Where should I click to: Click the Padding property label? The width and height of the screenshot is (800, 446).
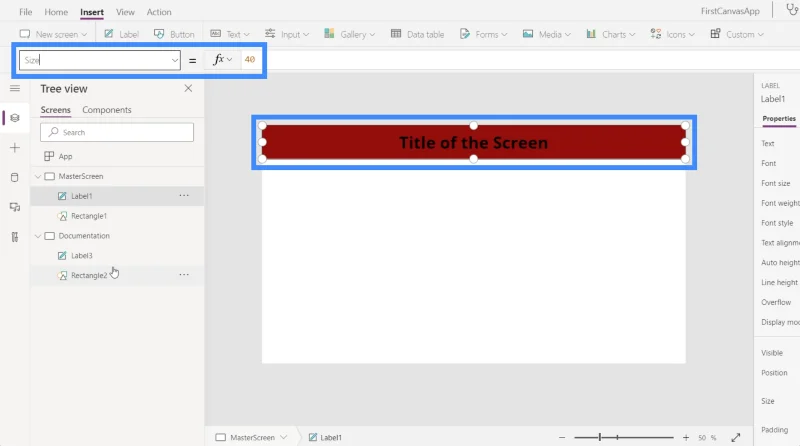point(774,430)
